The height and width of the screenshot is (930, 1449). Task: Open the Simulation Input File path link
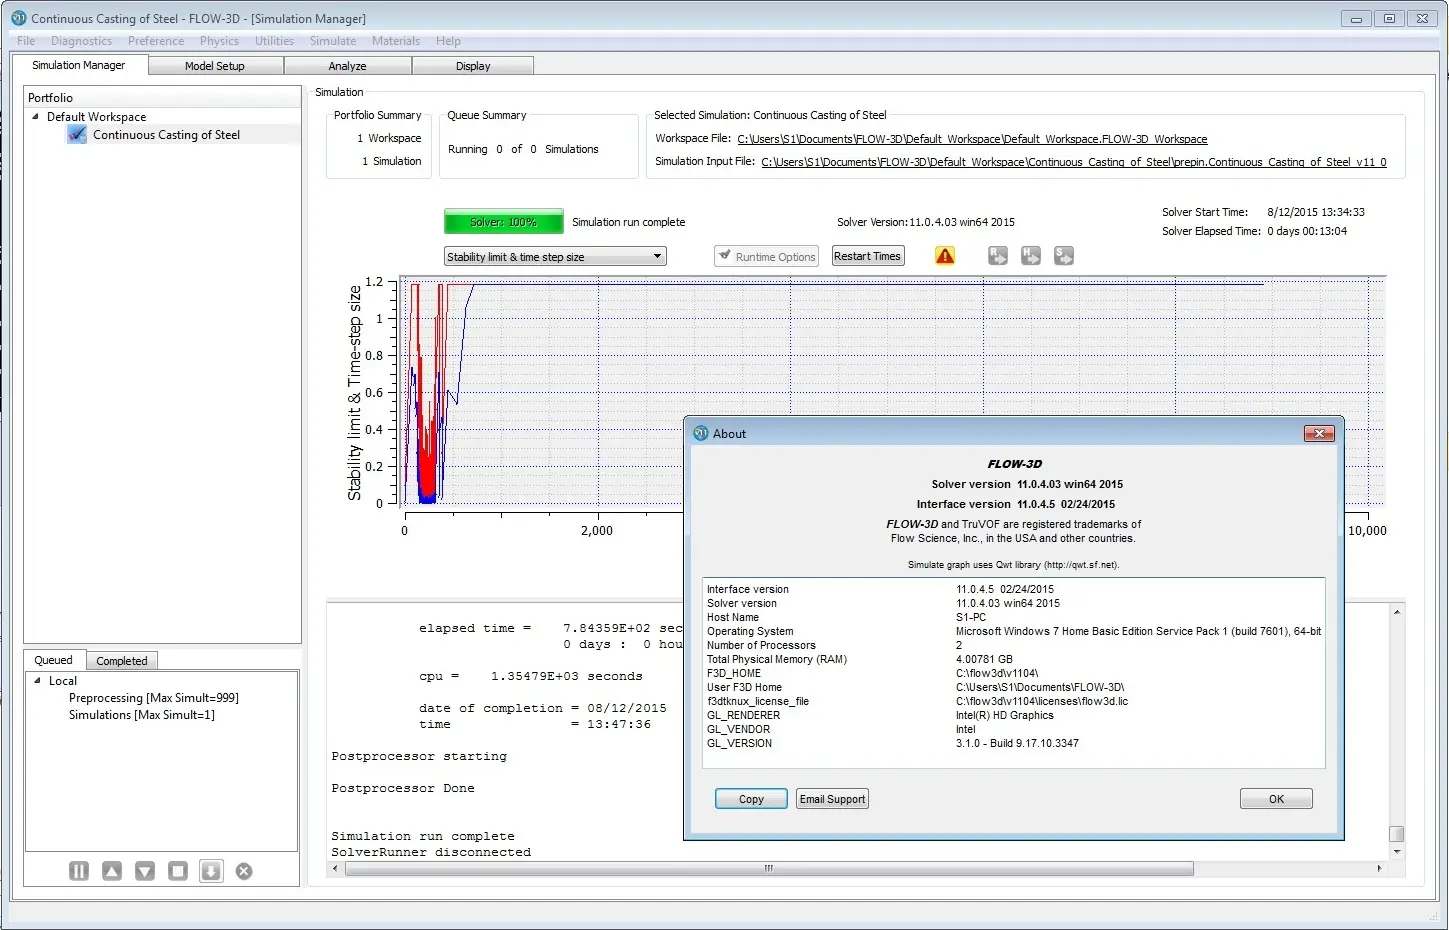pyautogui.click(x=1074, y=162)
